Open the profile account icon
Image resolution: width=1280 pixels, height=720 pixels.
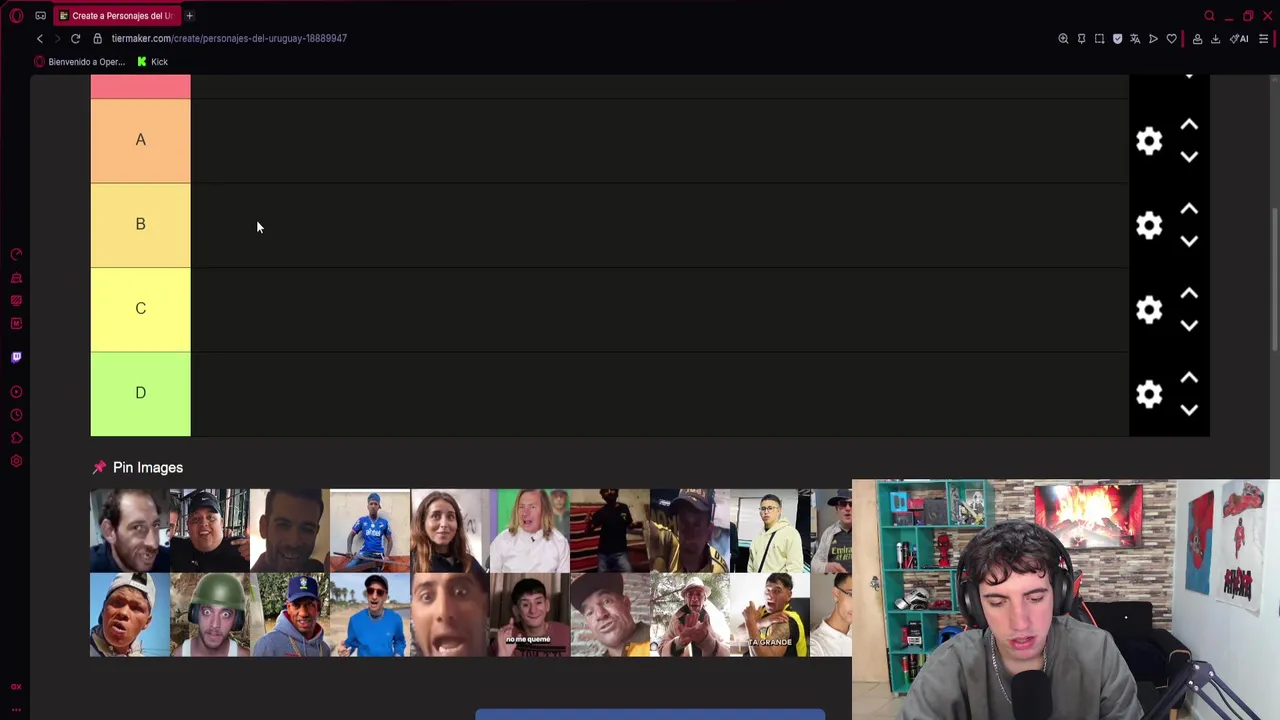point(1197,39)
